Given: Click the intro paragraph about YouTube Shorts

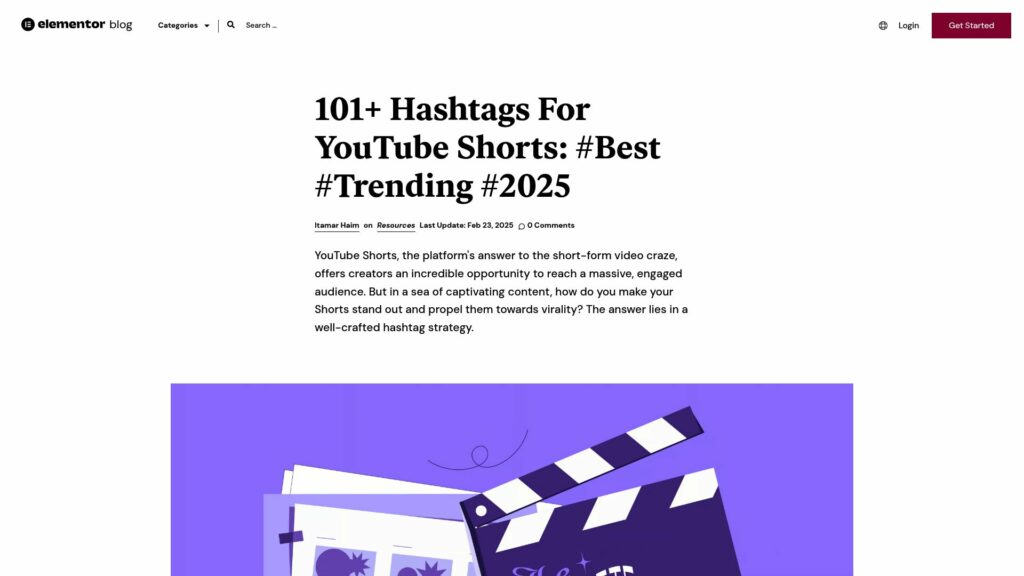Looking at the screenshot, I should [501, 291].
